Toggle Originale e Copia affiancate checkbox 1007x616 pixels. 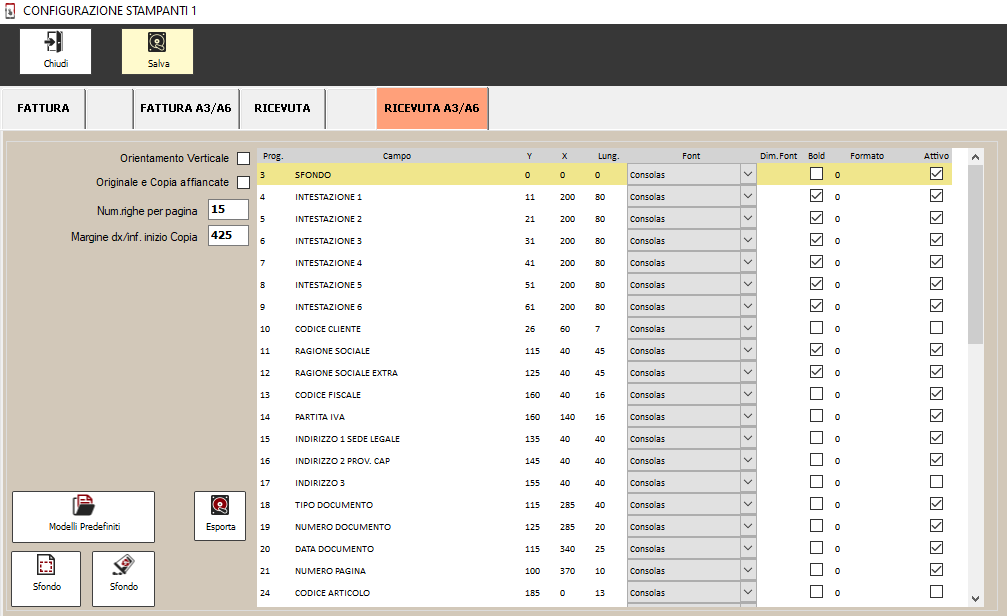(x=243, y=183)
